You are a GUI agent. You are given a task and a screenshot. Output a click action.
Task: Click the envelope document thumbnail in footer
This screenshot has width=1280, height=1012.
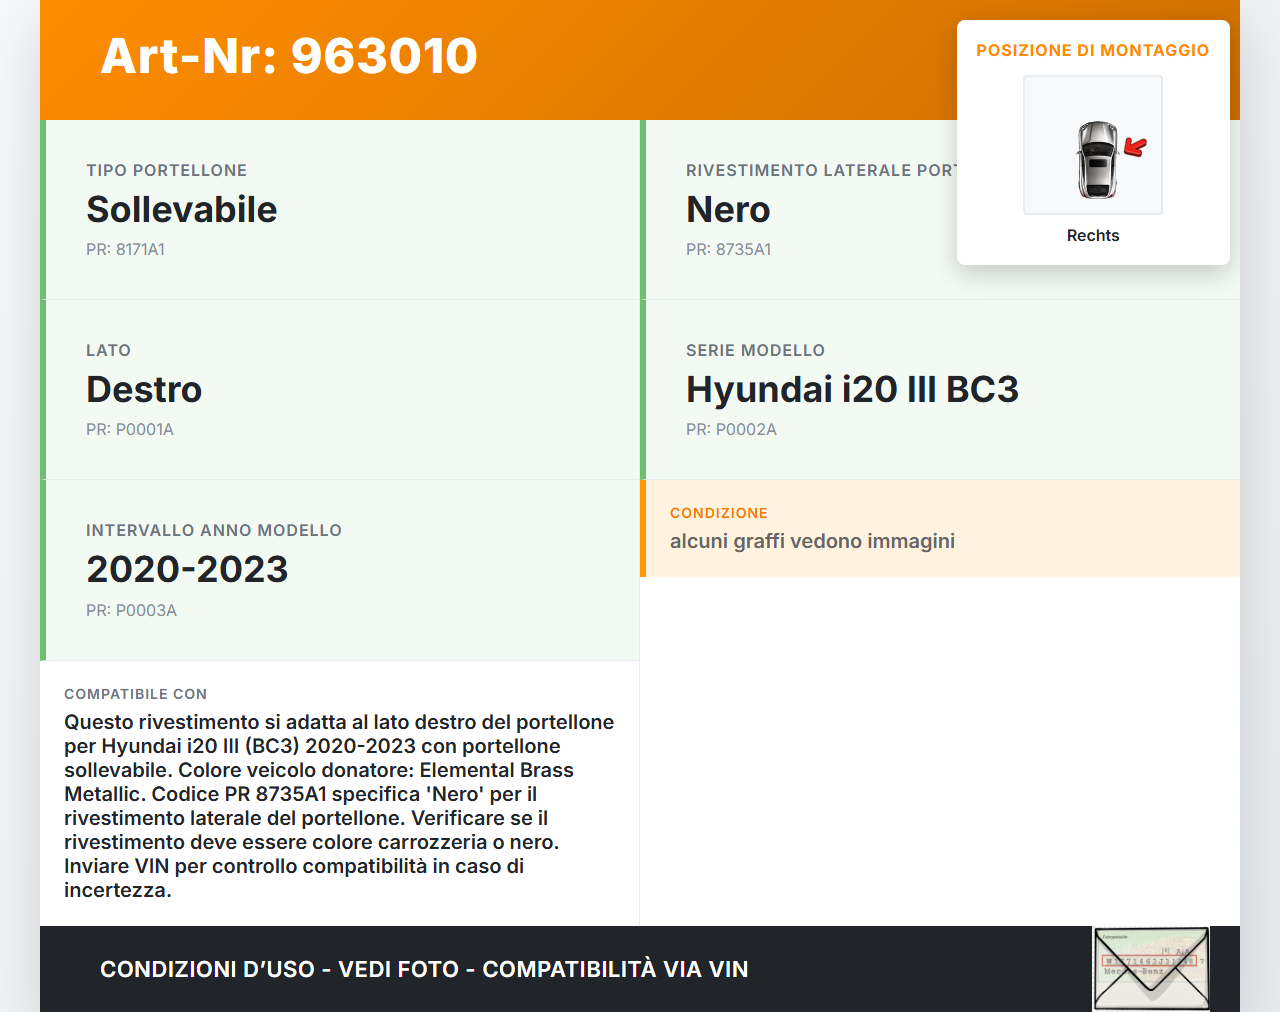click(1151, 968)
